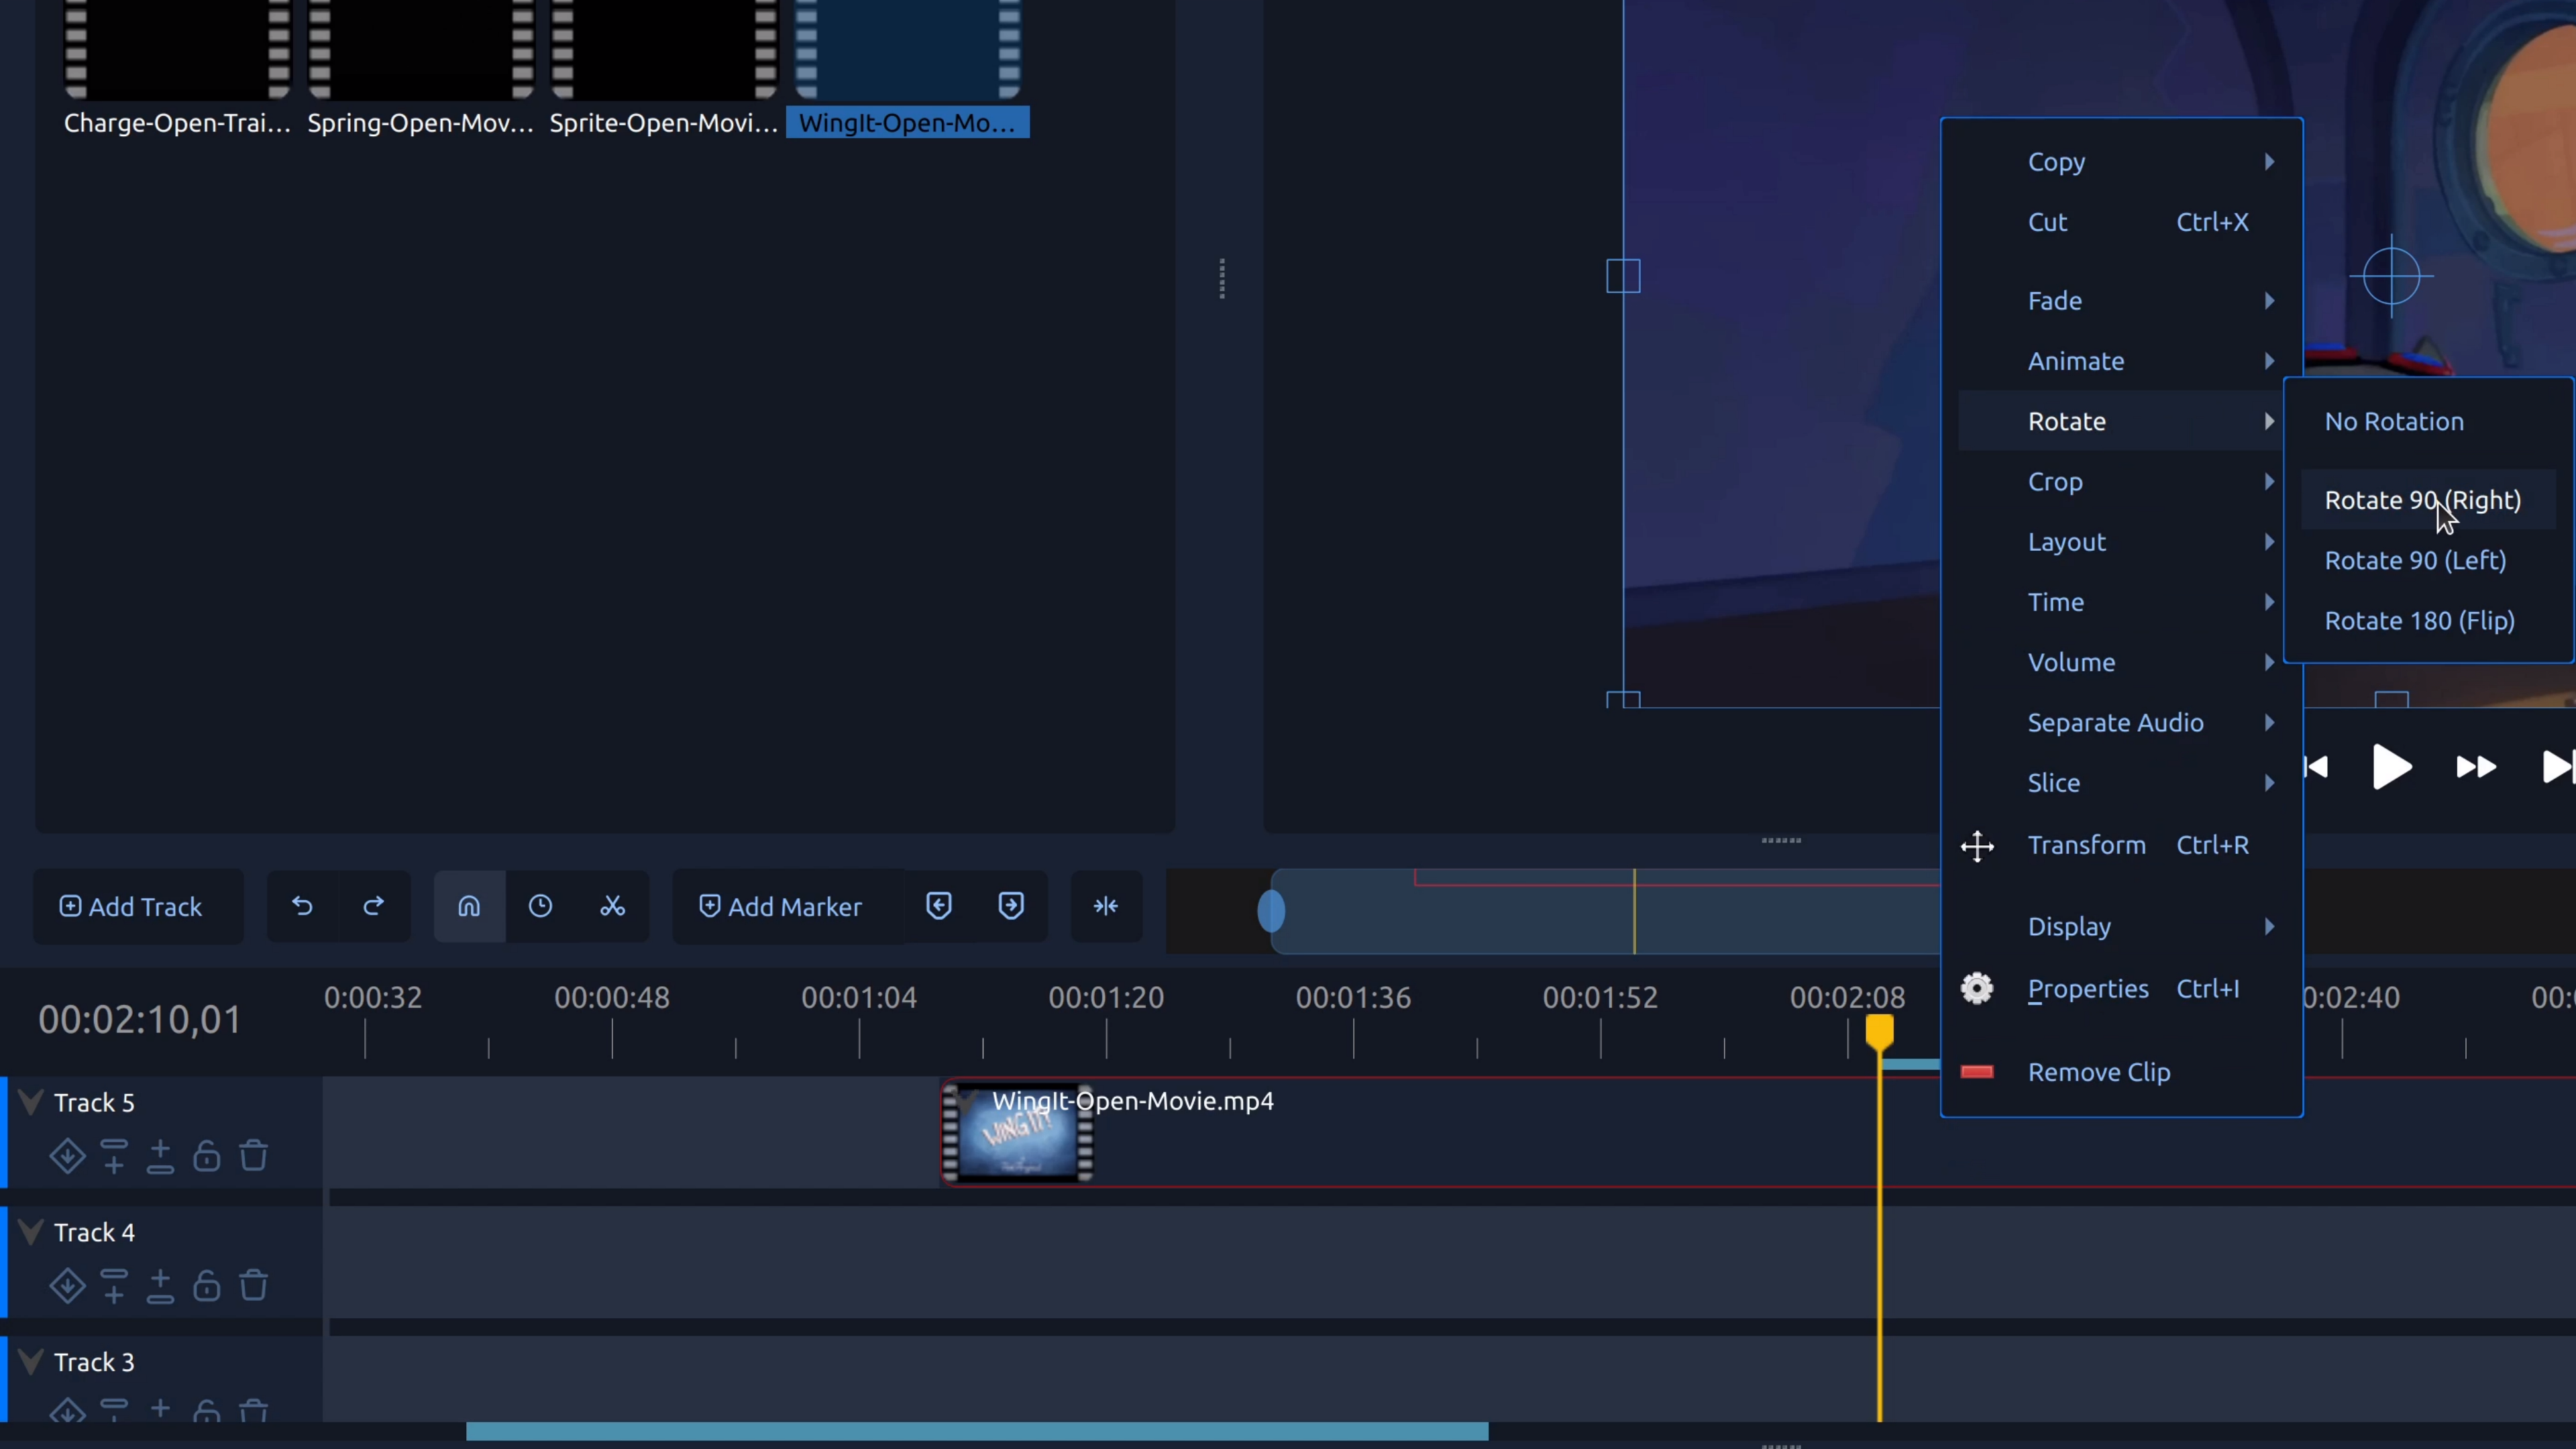Jump to previous marker icon
The width and height of the screenshot is (2576, 1449).
(938, 906)
